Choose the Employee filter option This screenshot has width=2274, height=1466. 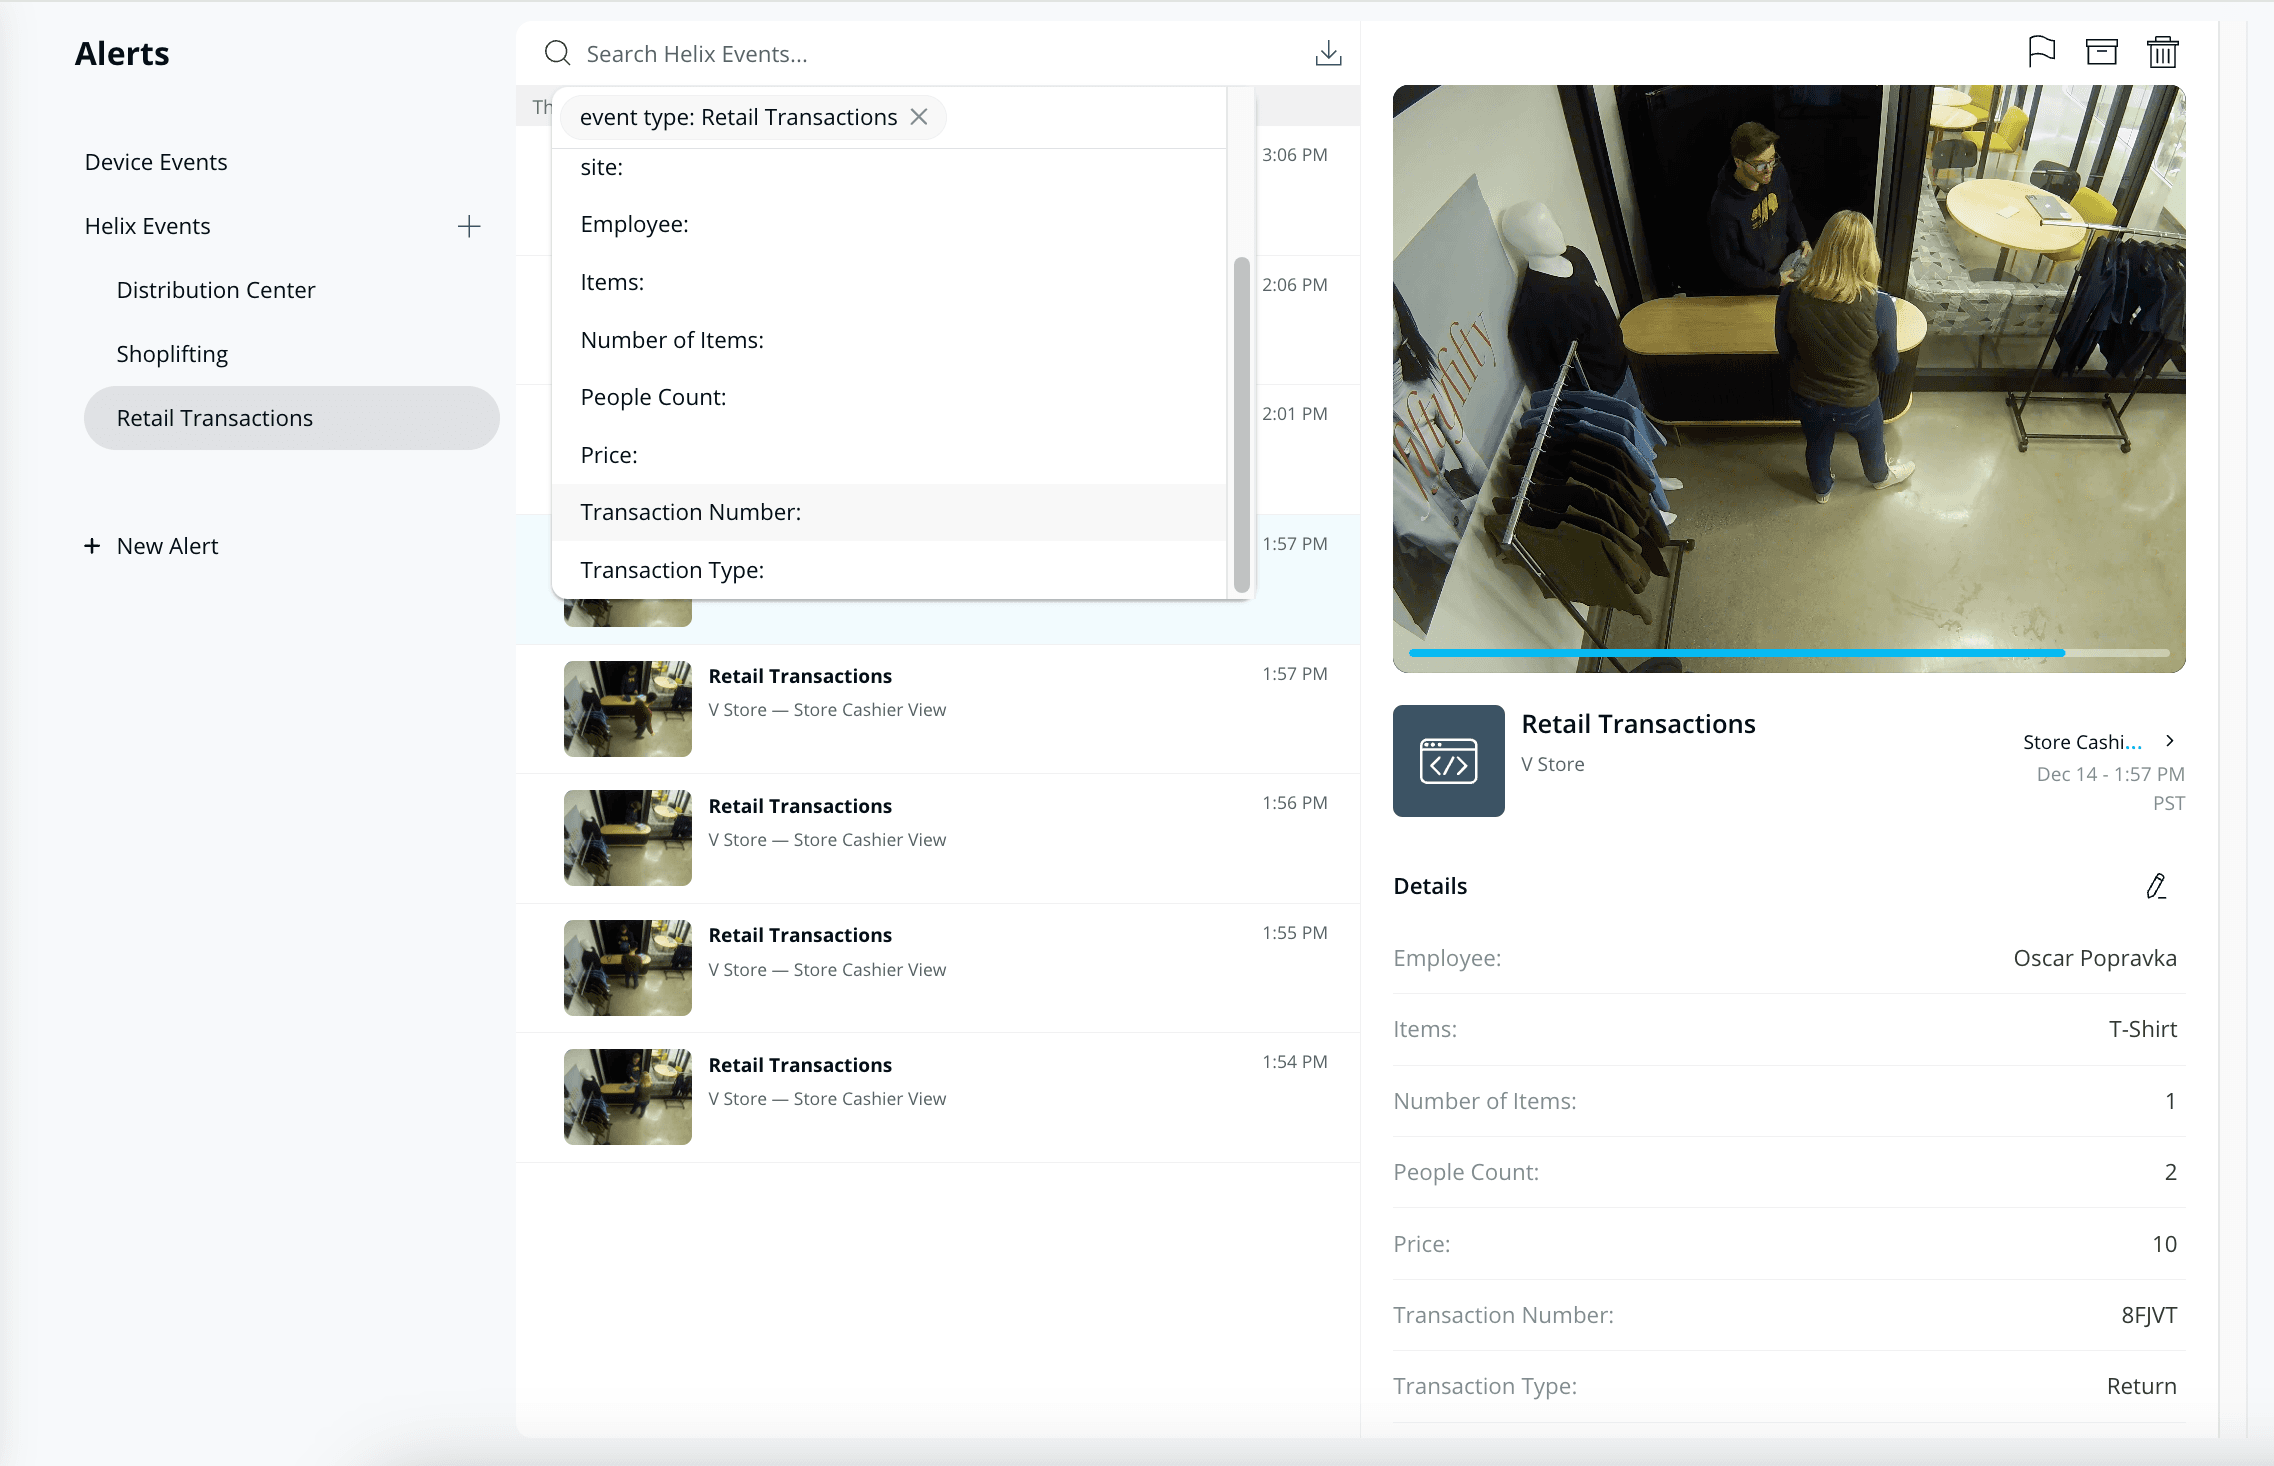click(634, 225)
